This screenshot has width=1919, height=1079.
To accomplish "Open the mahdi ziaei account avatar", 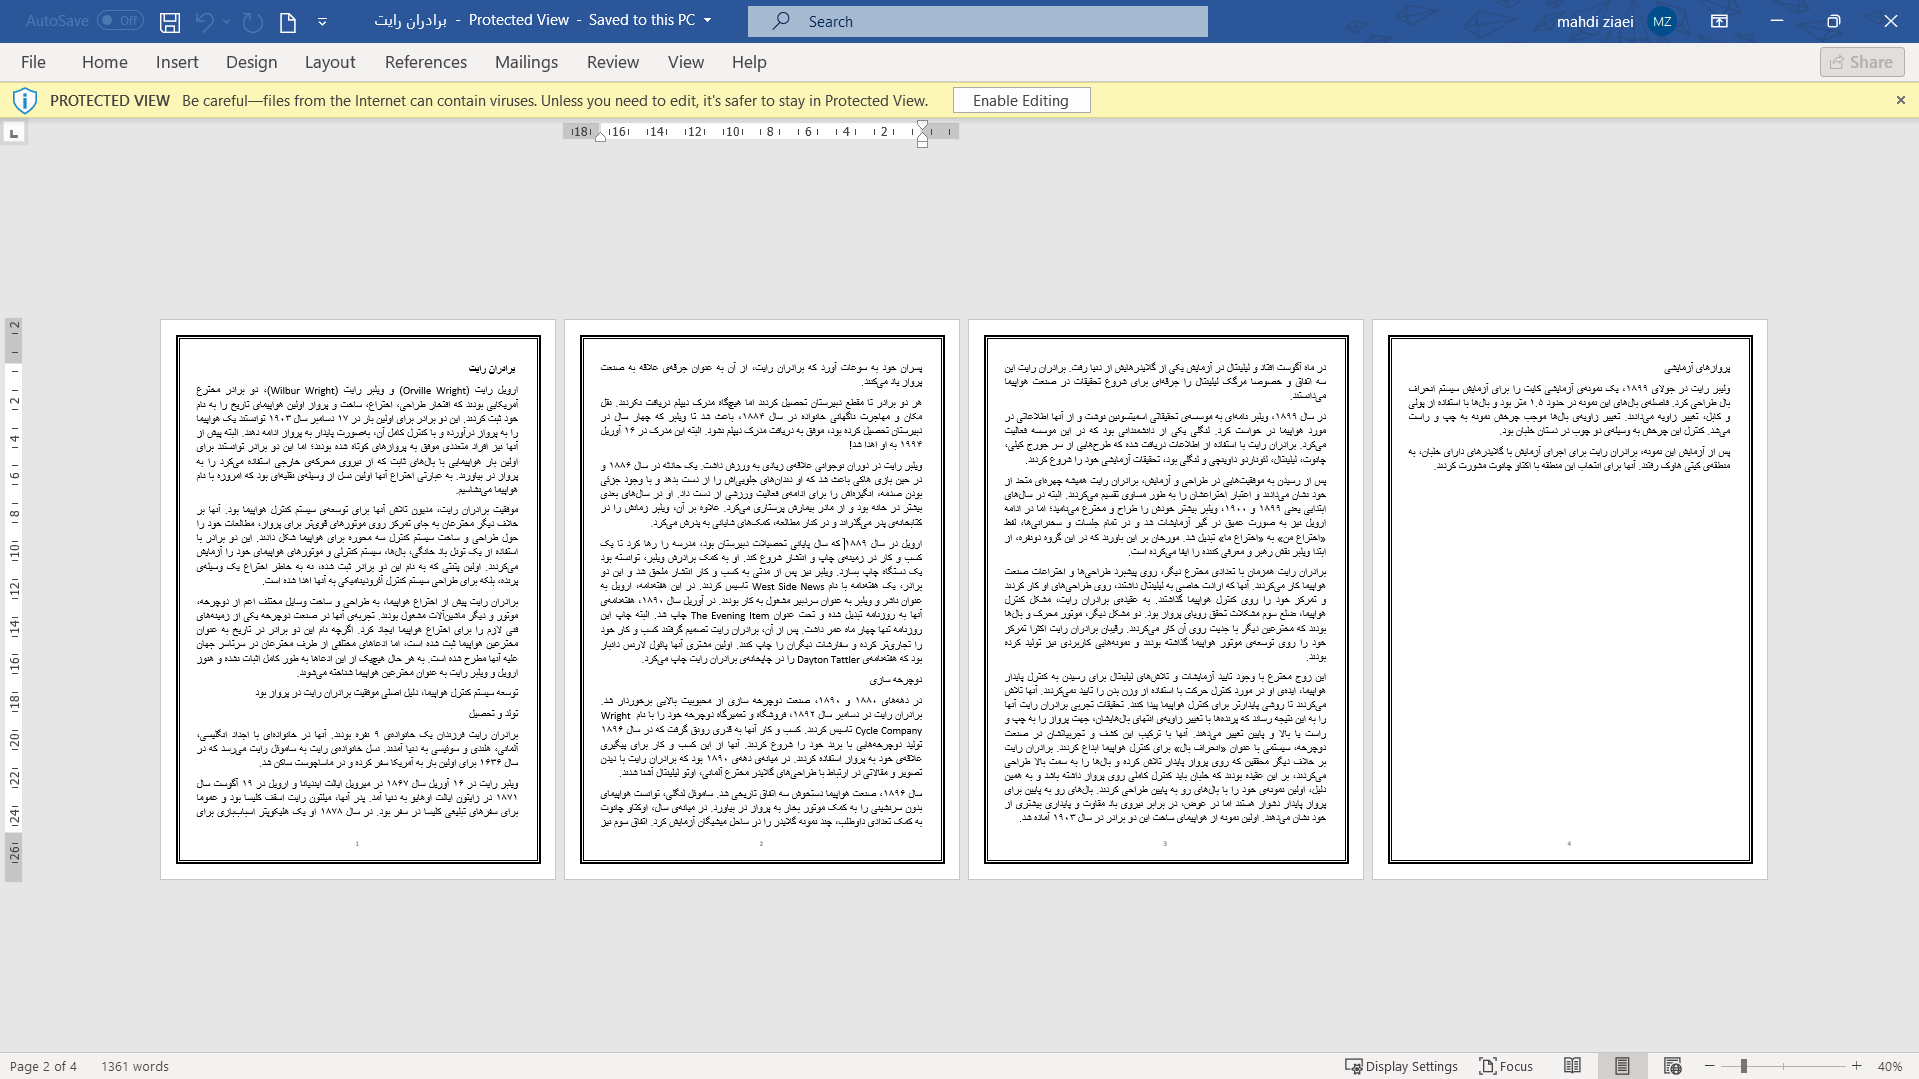I will pyautogui.click(x=1662, y=21).
